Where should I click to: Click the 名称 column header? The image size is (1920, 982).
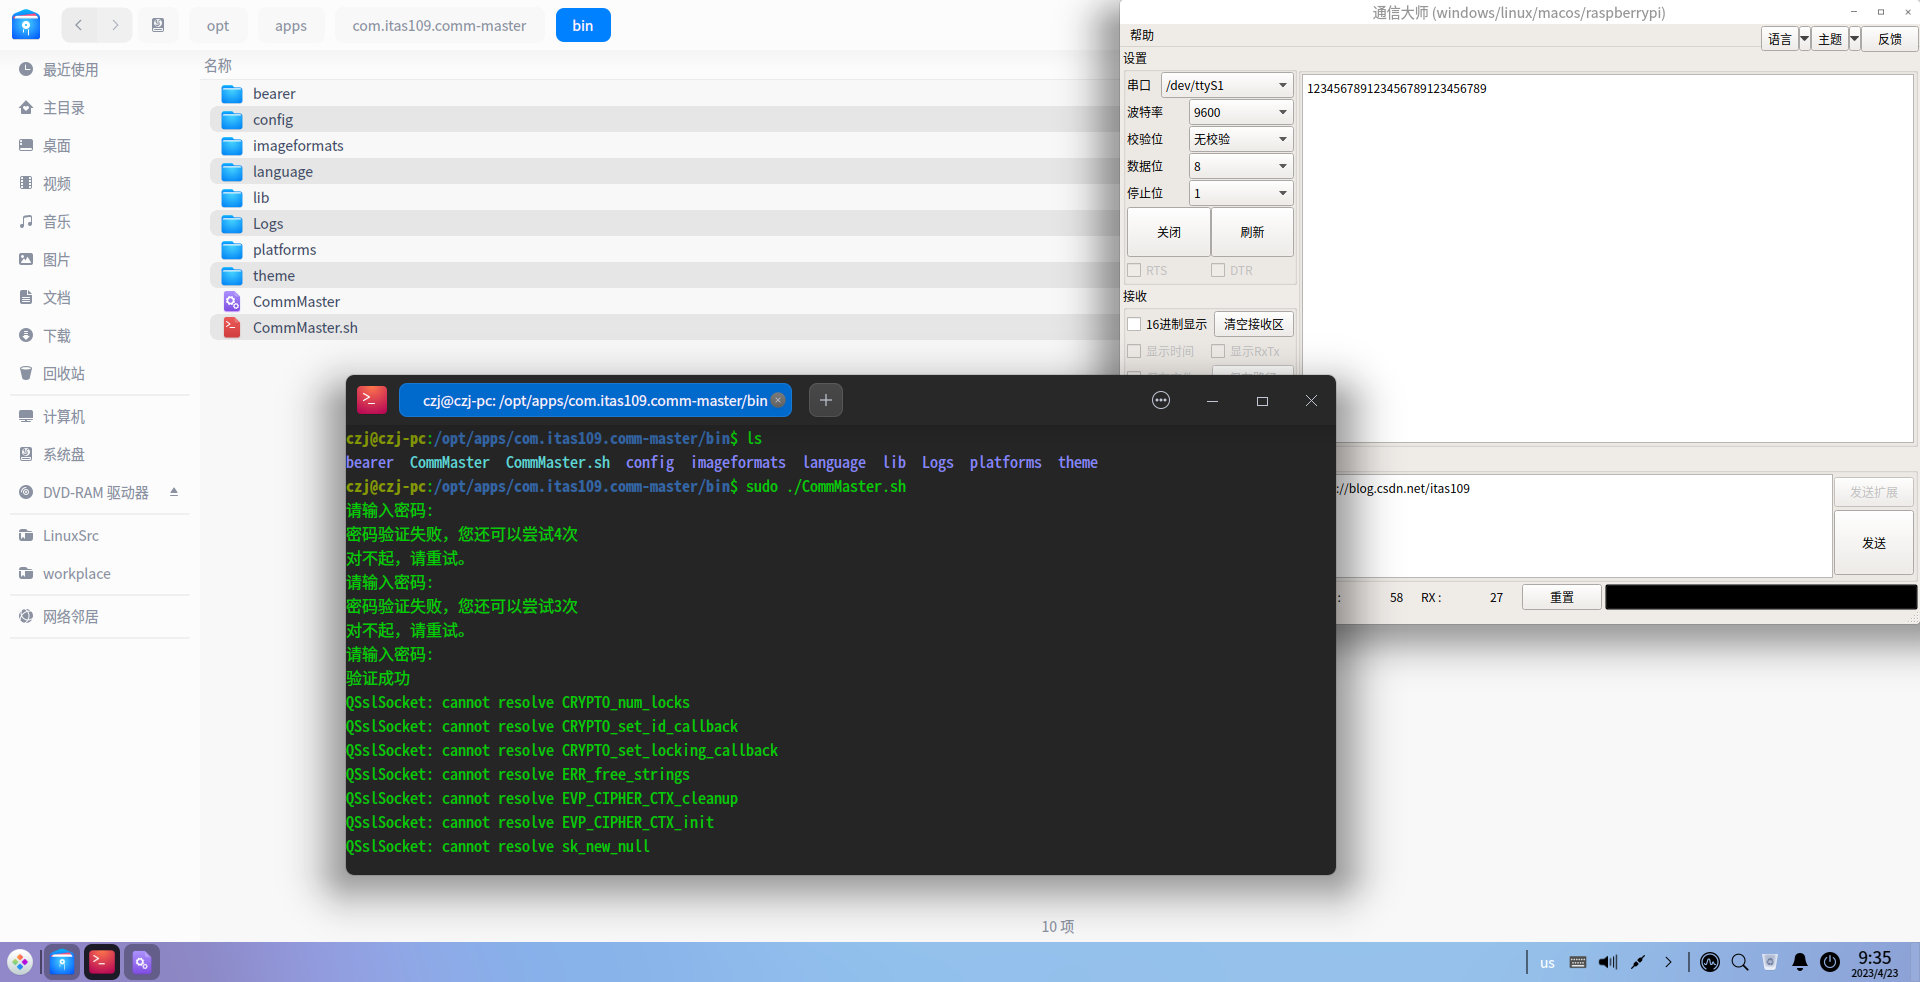point(218,66)
